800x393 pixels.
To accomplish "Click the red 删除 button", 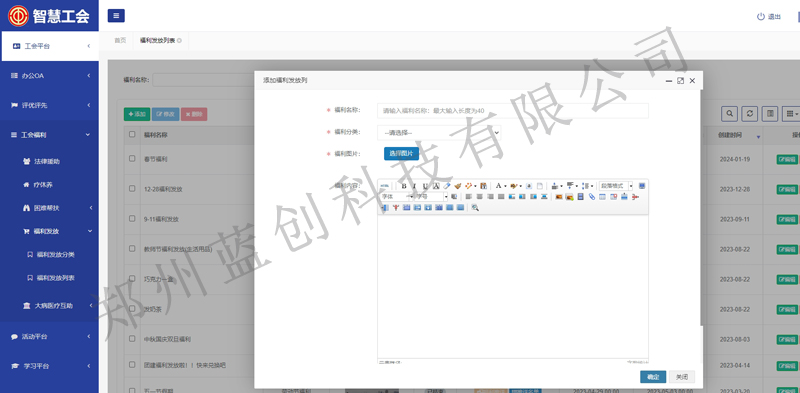I will coord(194,114).
